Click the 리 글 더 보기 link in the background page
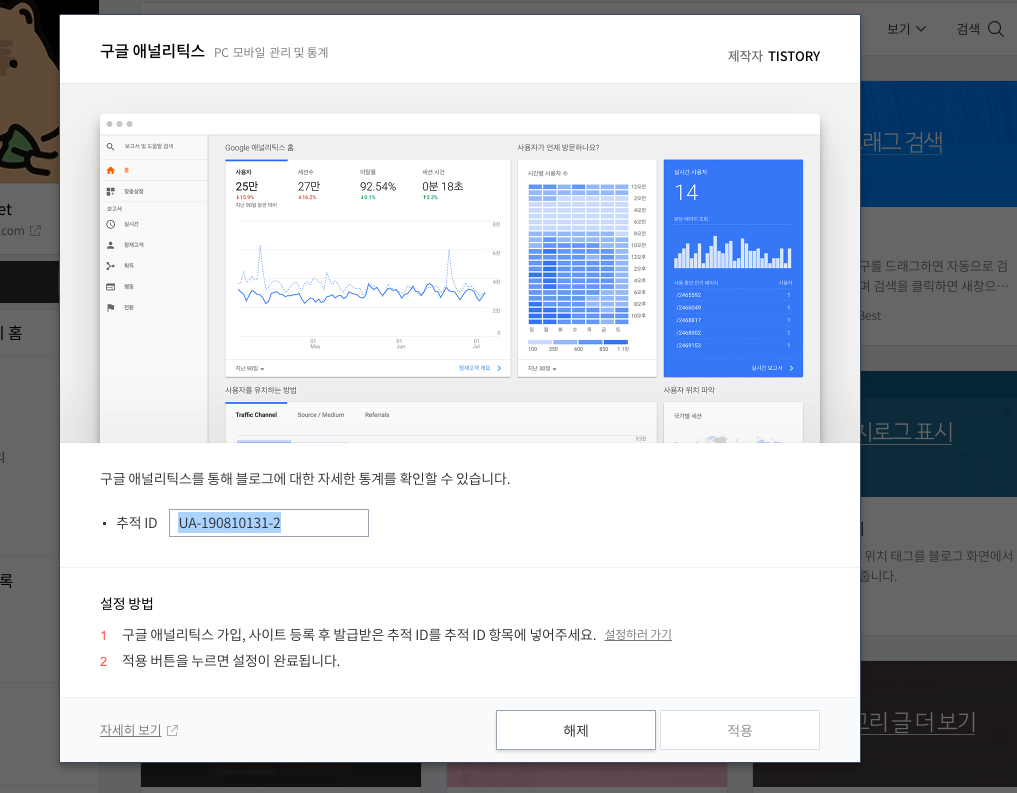Screen dimensions: 1017x793 (917, 722)
